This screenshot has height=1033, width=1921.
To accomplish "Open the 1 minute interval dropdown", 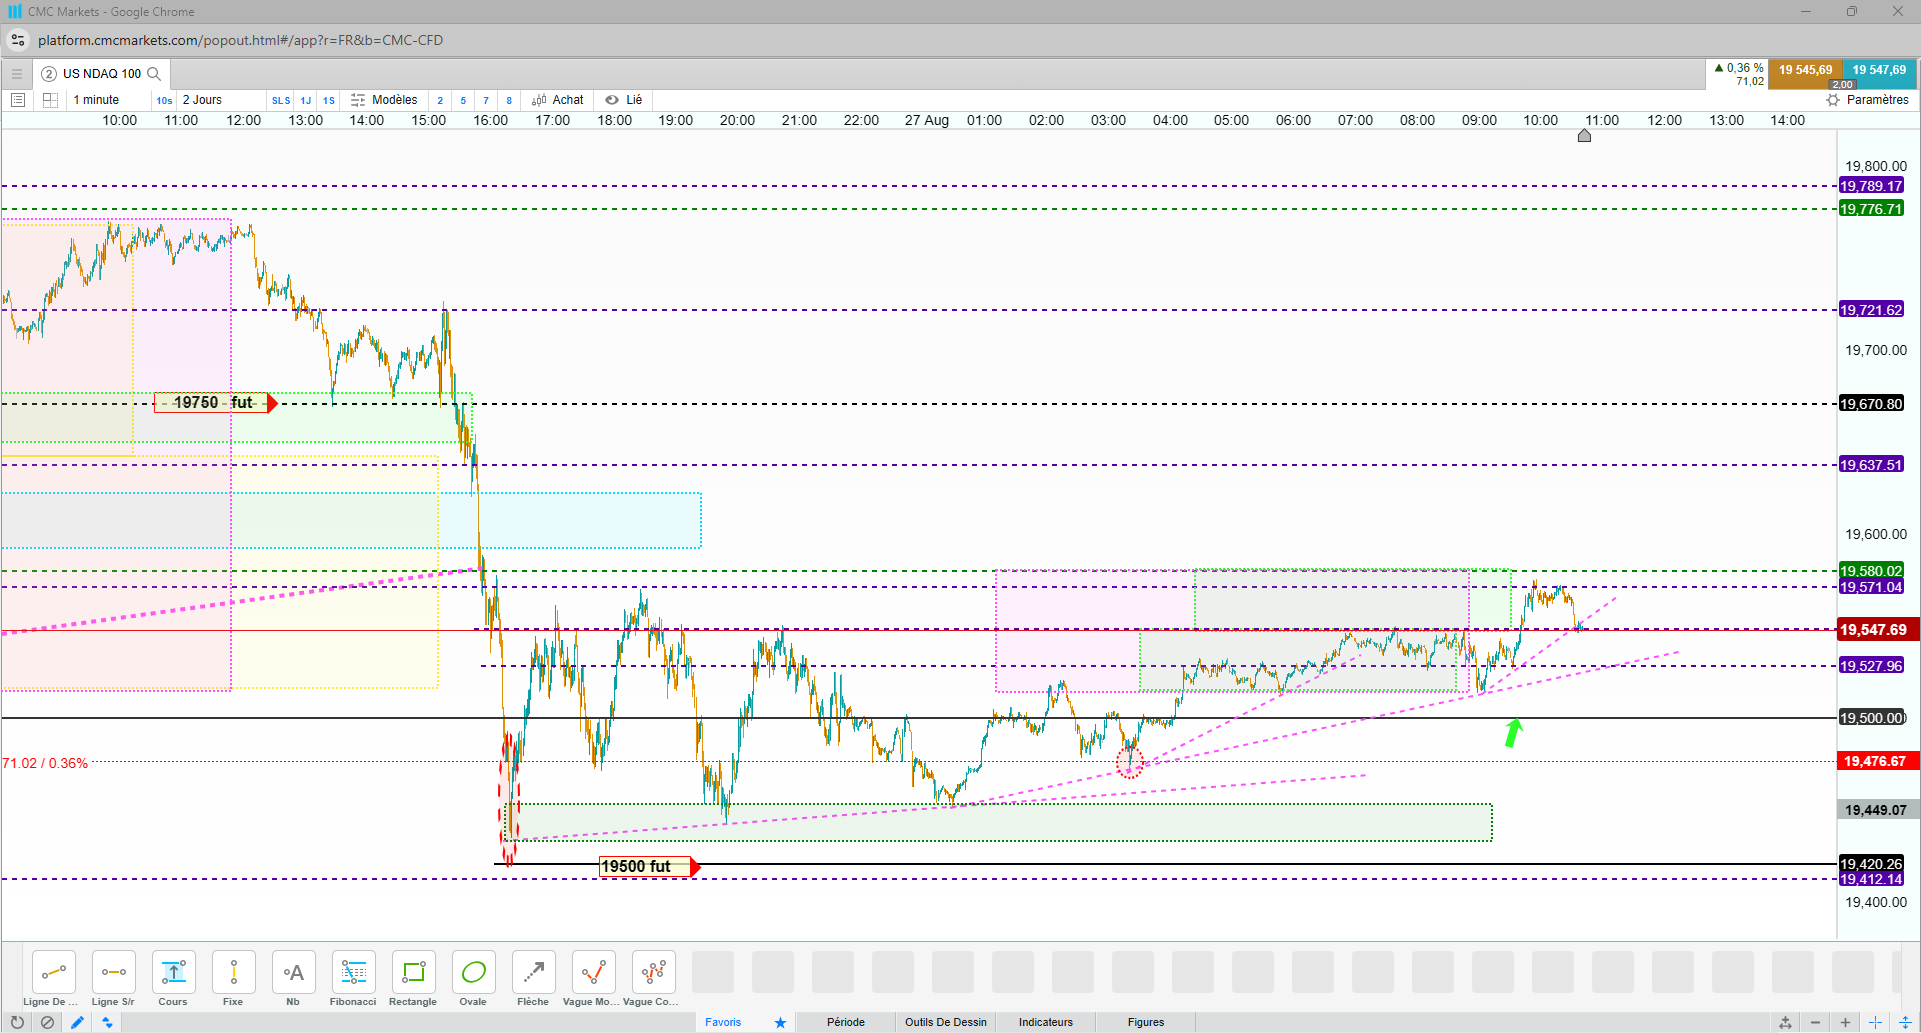I will [96, 100].
